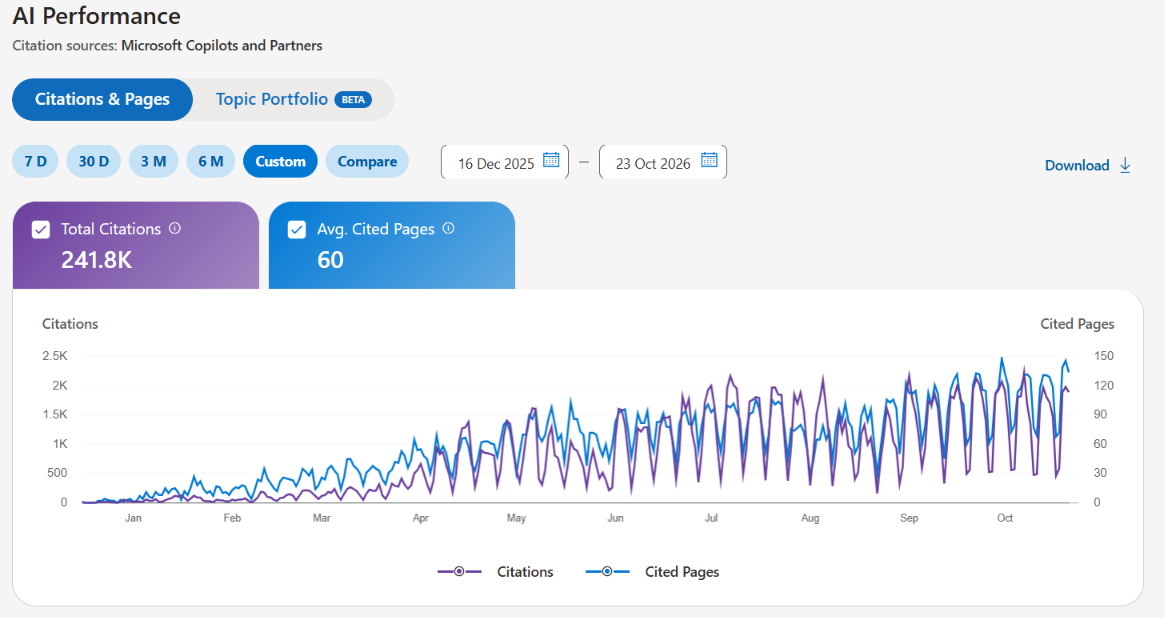Click the 1.5K label on Citations axis
Viewport: 1165px width, 618px height.
click(55, 414)
